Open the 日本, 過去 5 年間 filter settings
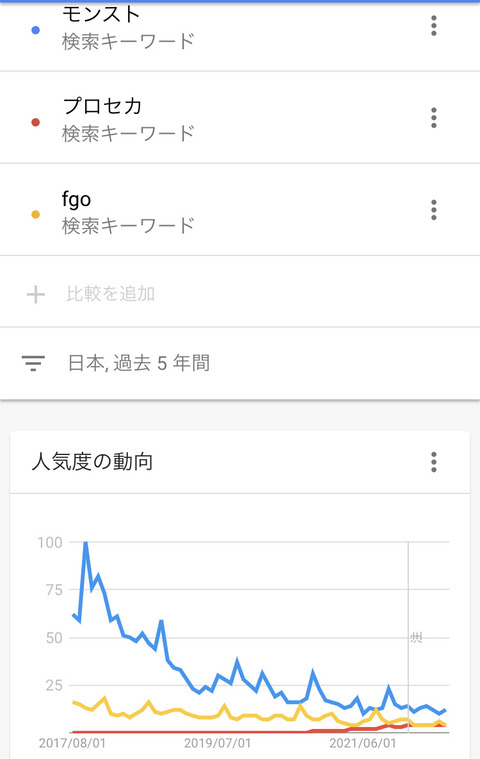 click(139, 363)
